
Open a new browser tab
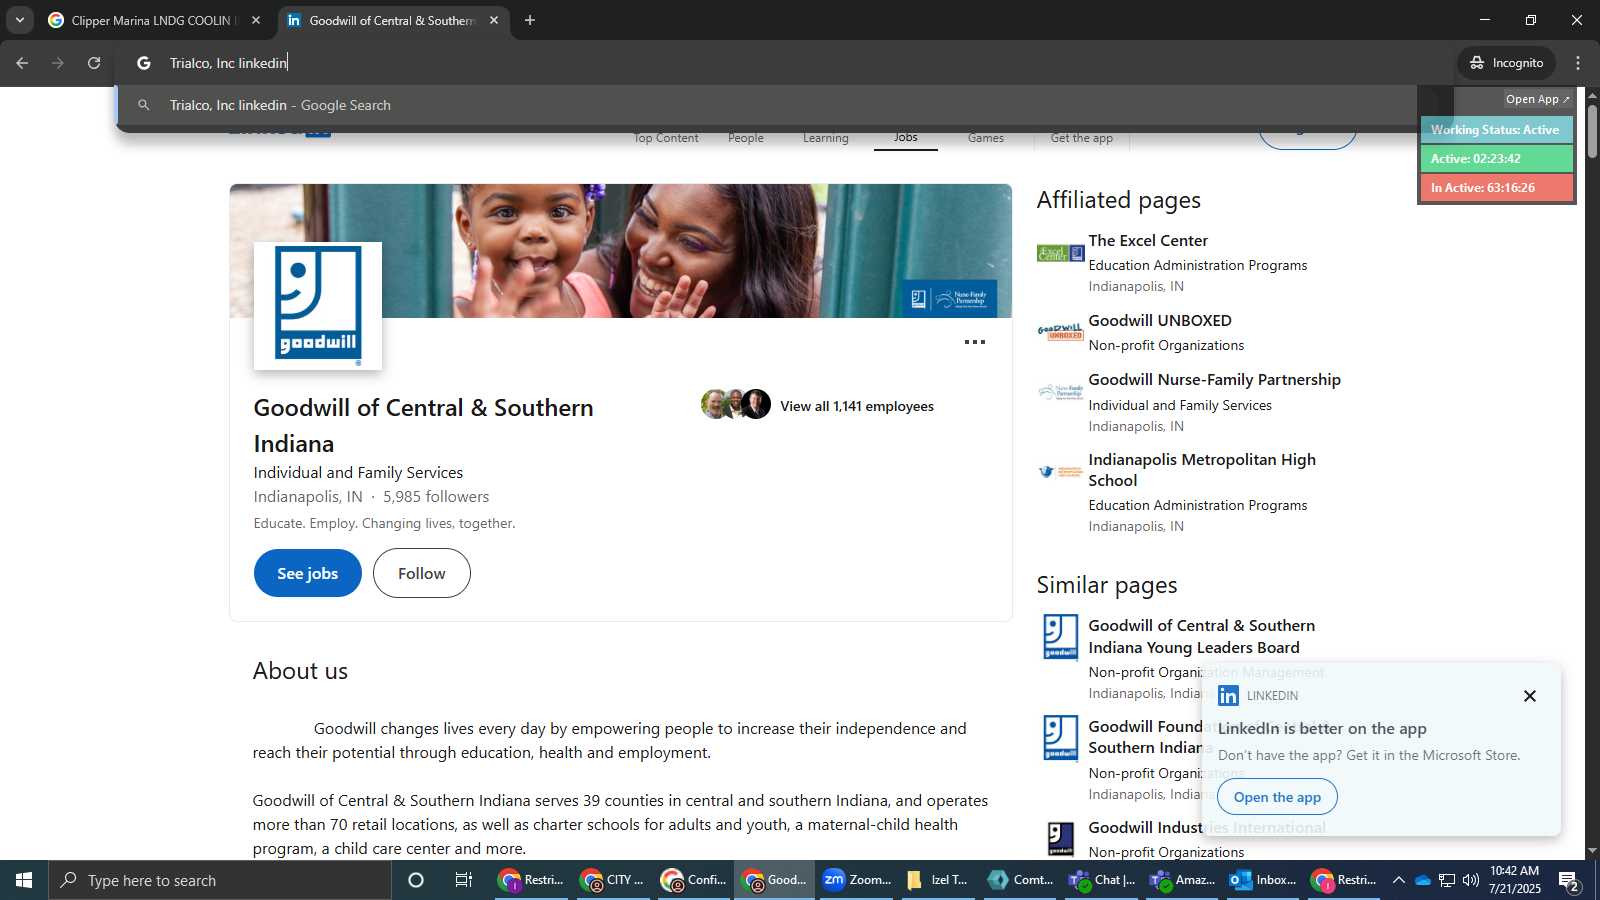[x=530, y=20]
